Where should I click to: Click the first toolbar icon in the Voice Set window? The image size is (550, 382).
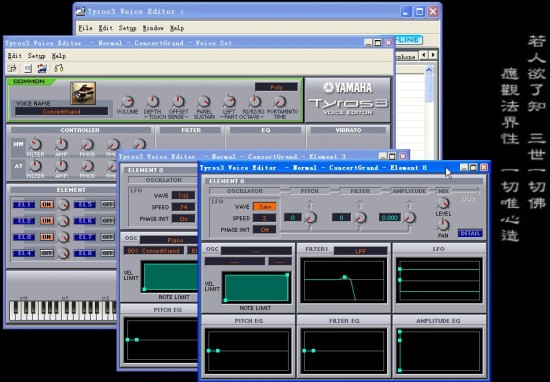click(x=12, y=68)
